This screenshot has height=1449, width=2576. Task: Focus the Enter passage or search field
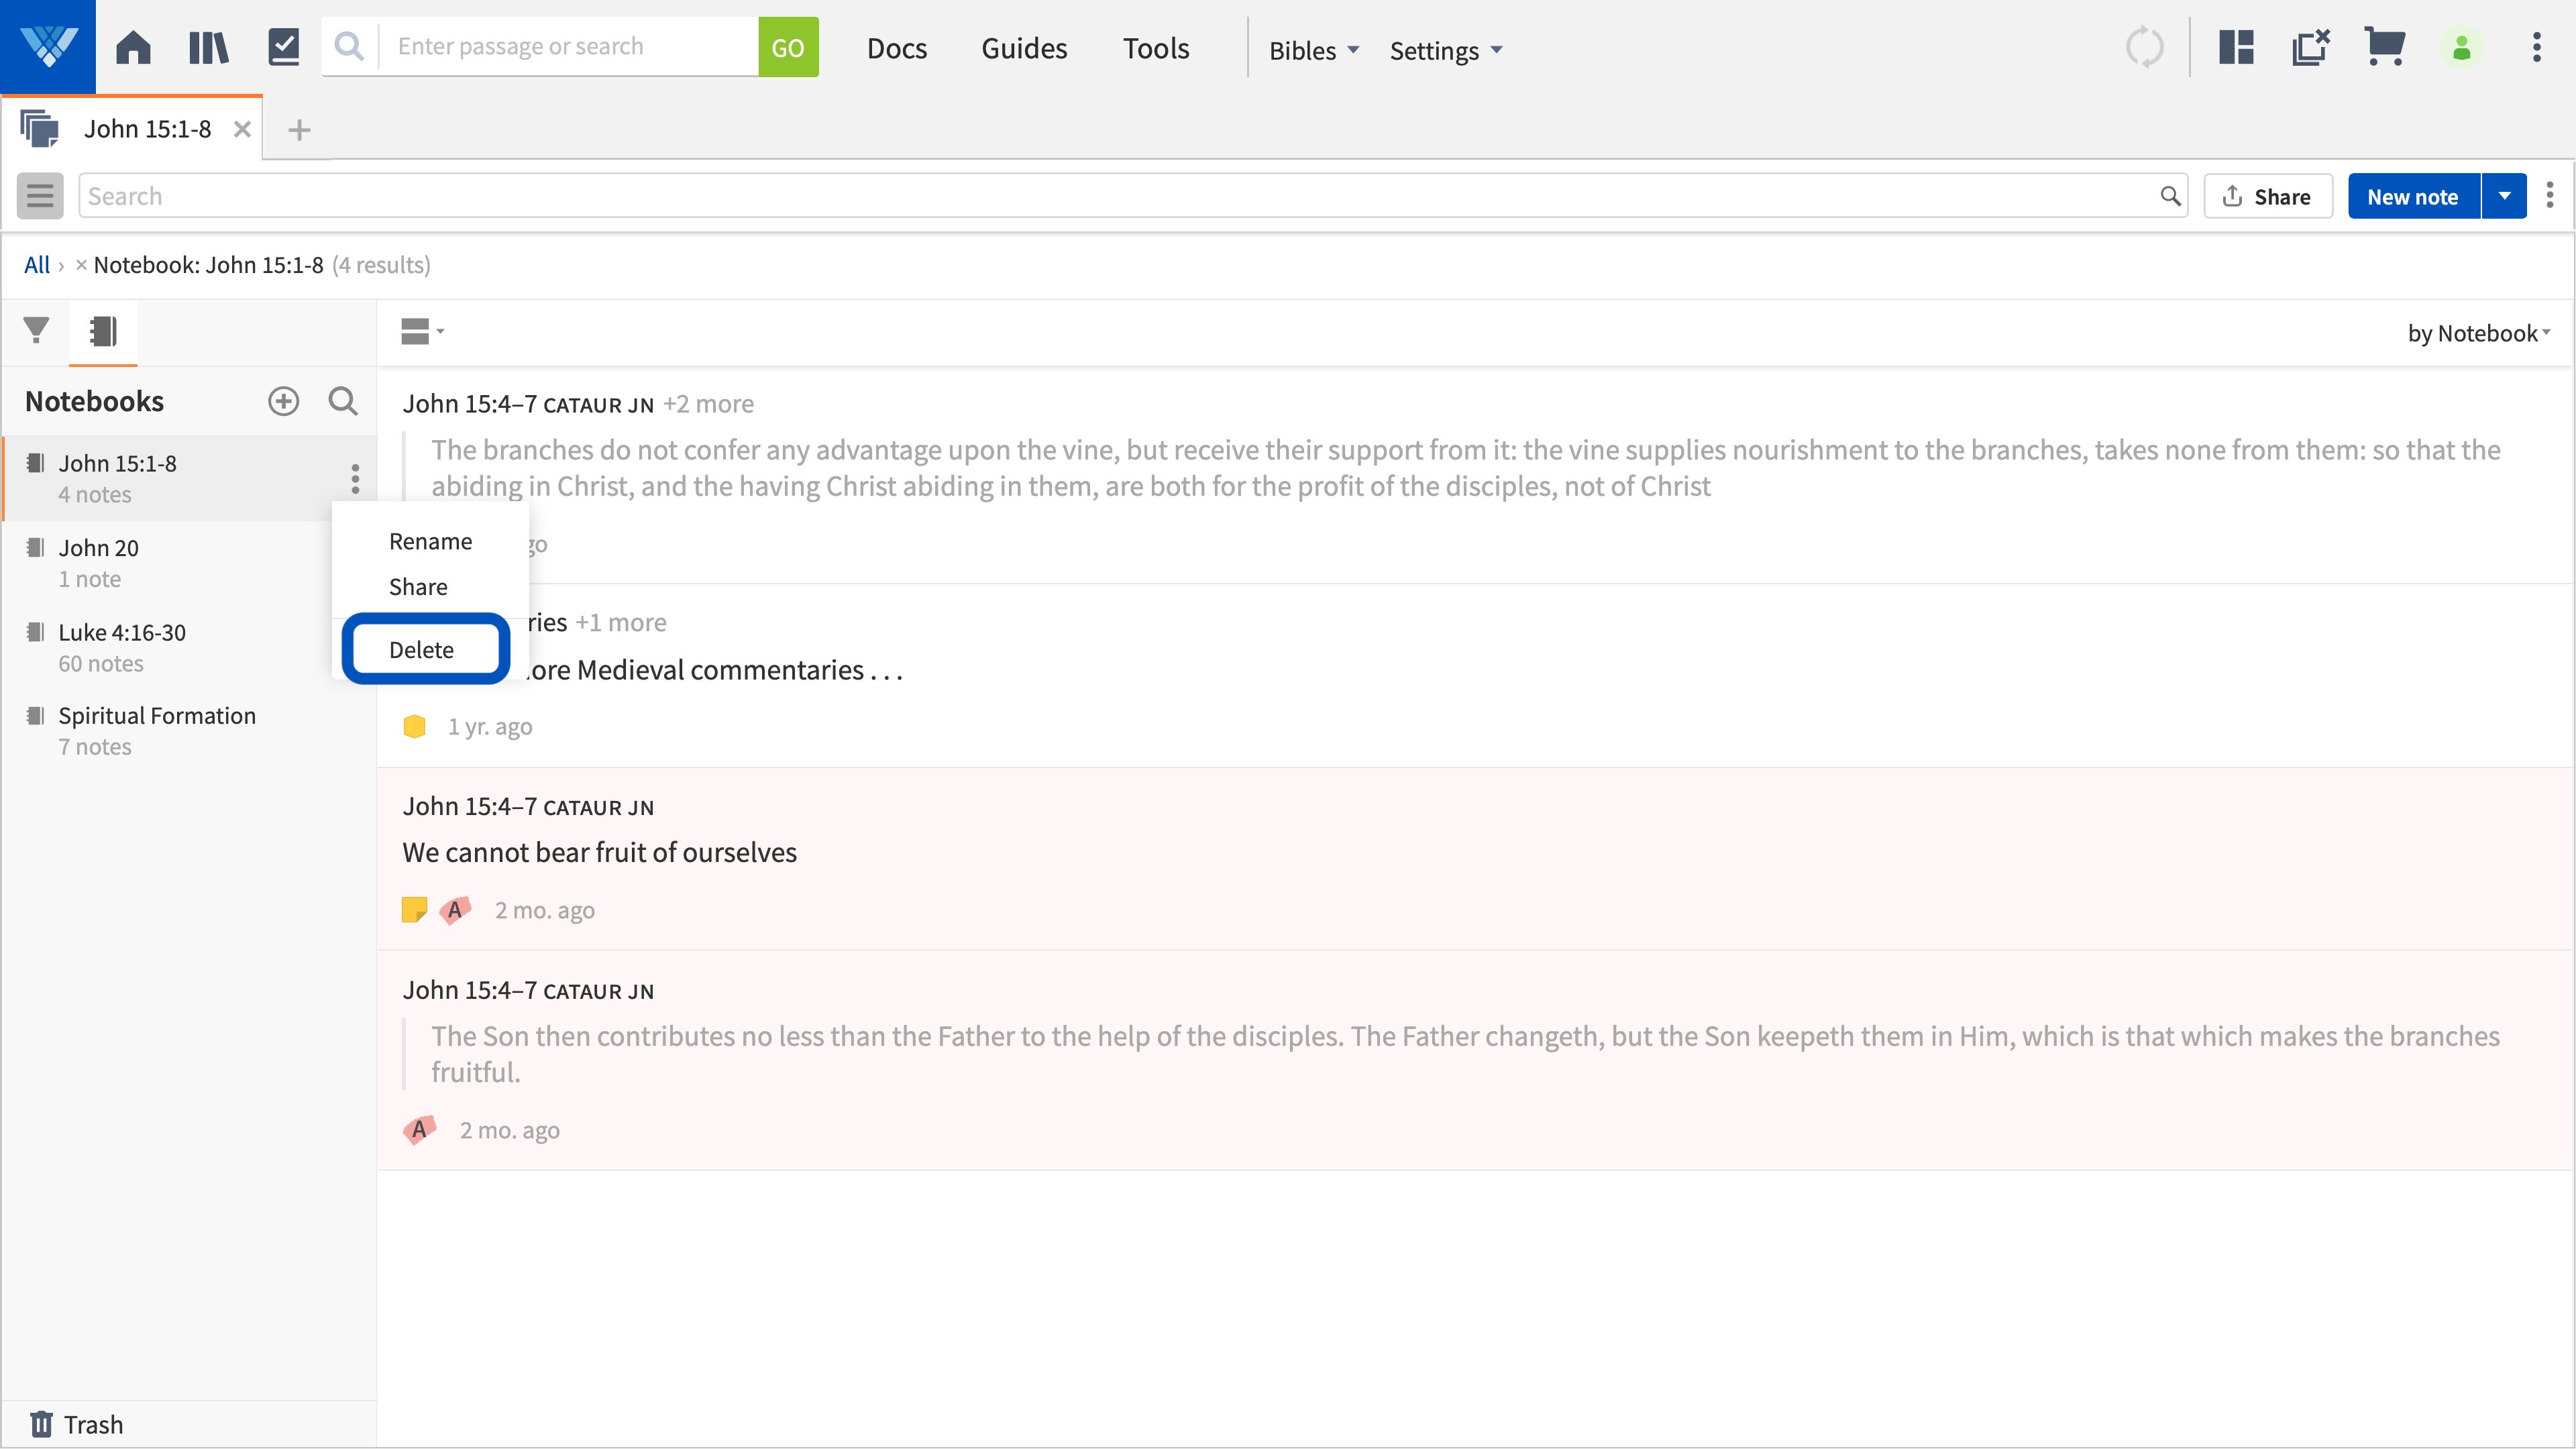568,46
